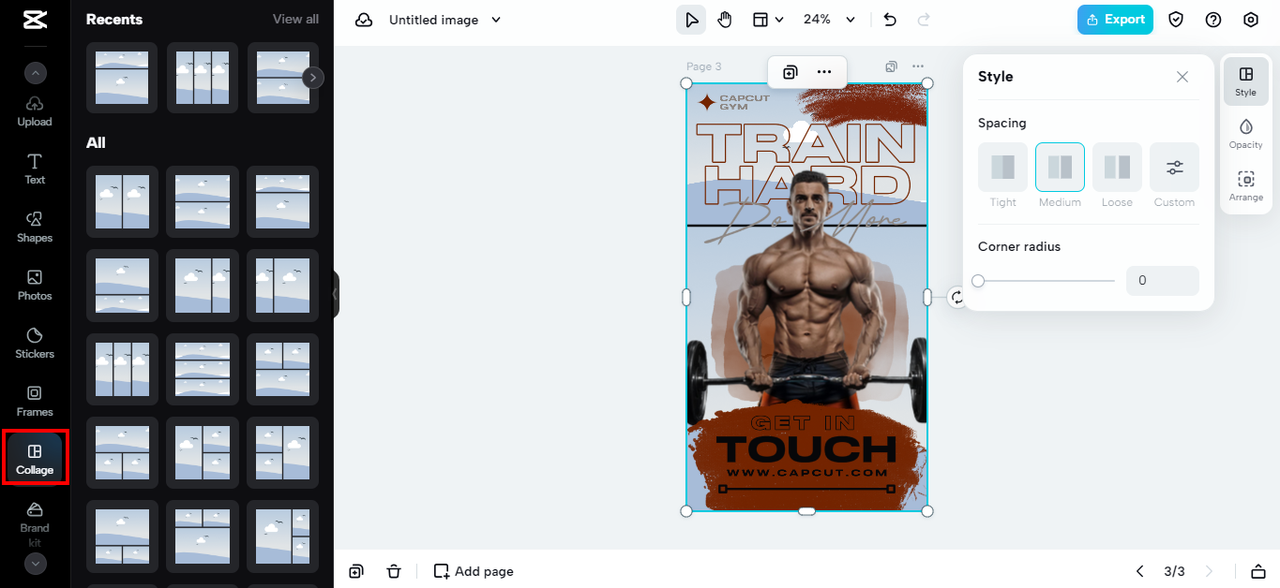
Task: Click the sidebar down chevron
Action: coord(35,564)
